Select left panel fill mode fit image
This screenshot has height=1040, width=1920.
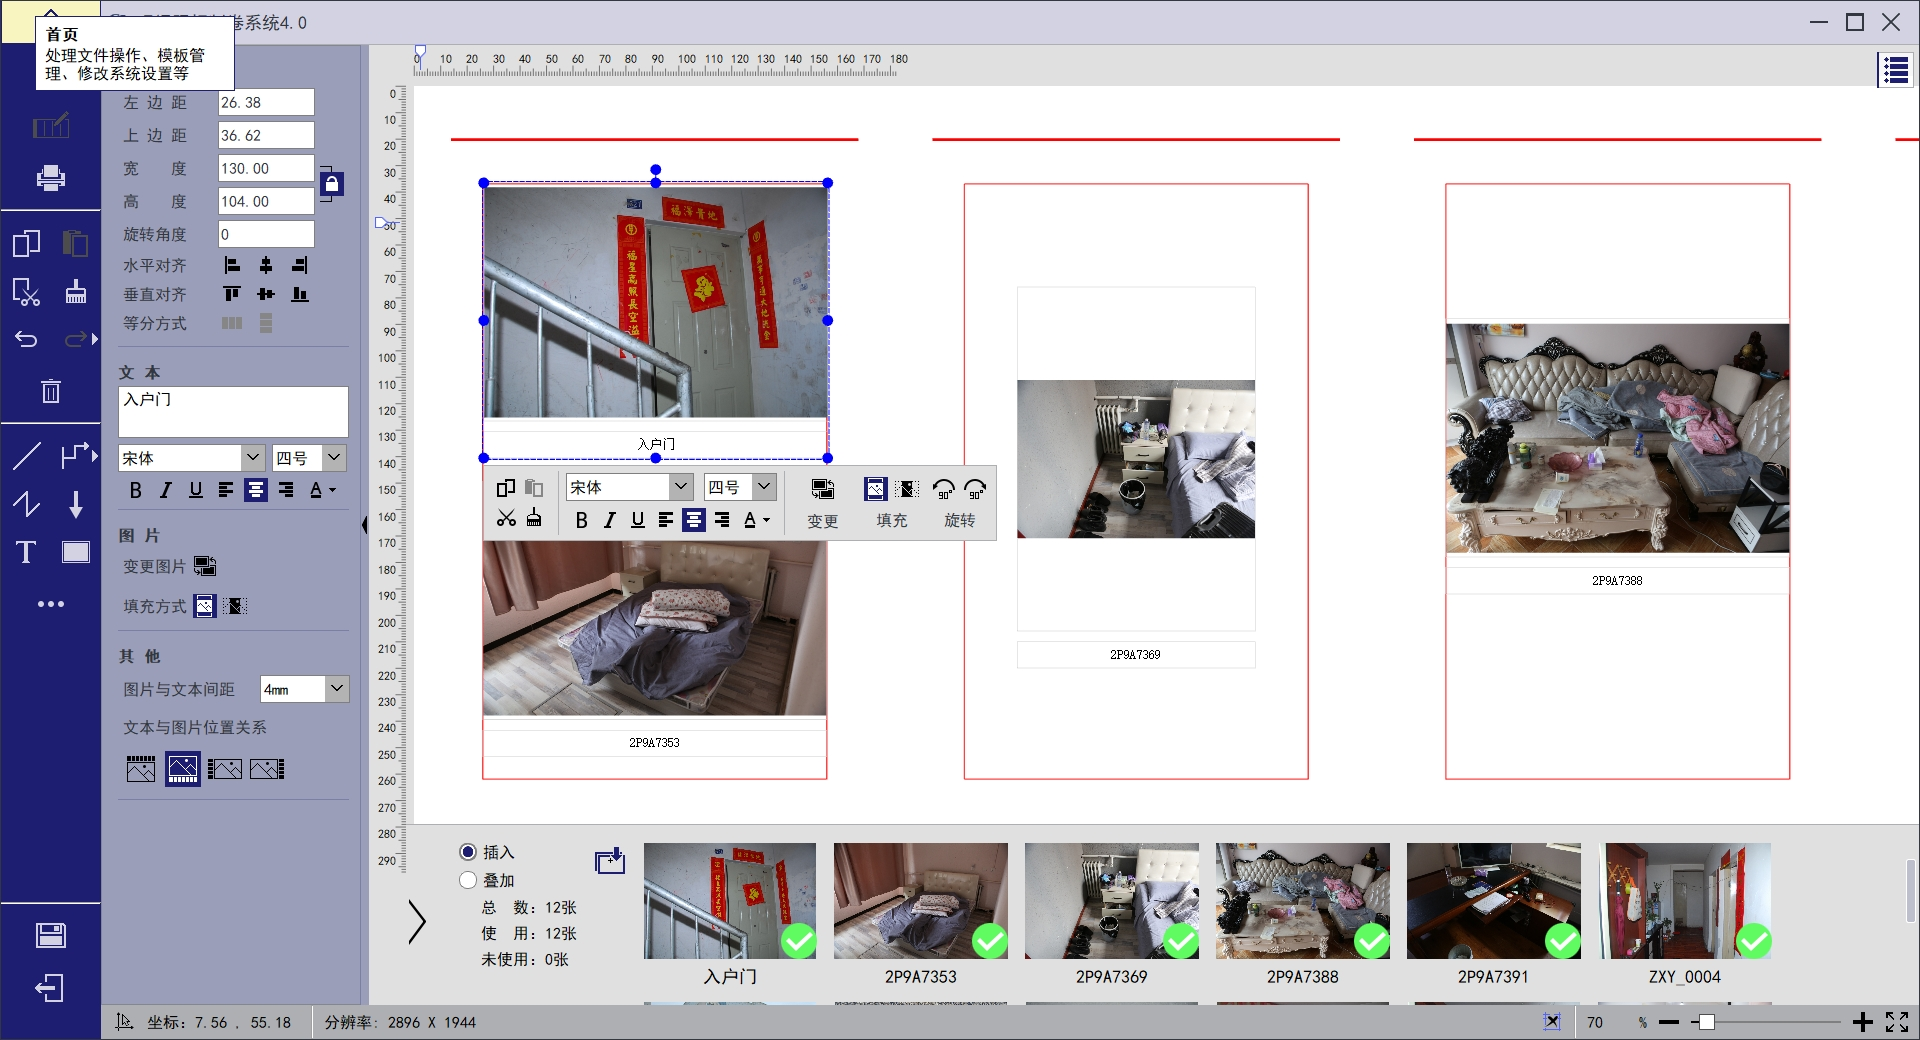(205, 606)
